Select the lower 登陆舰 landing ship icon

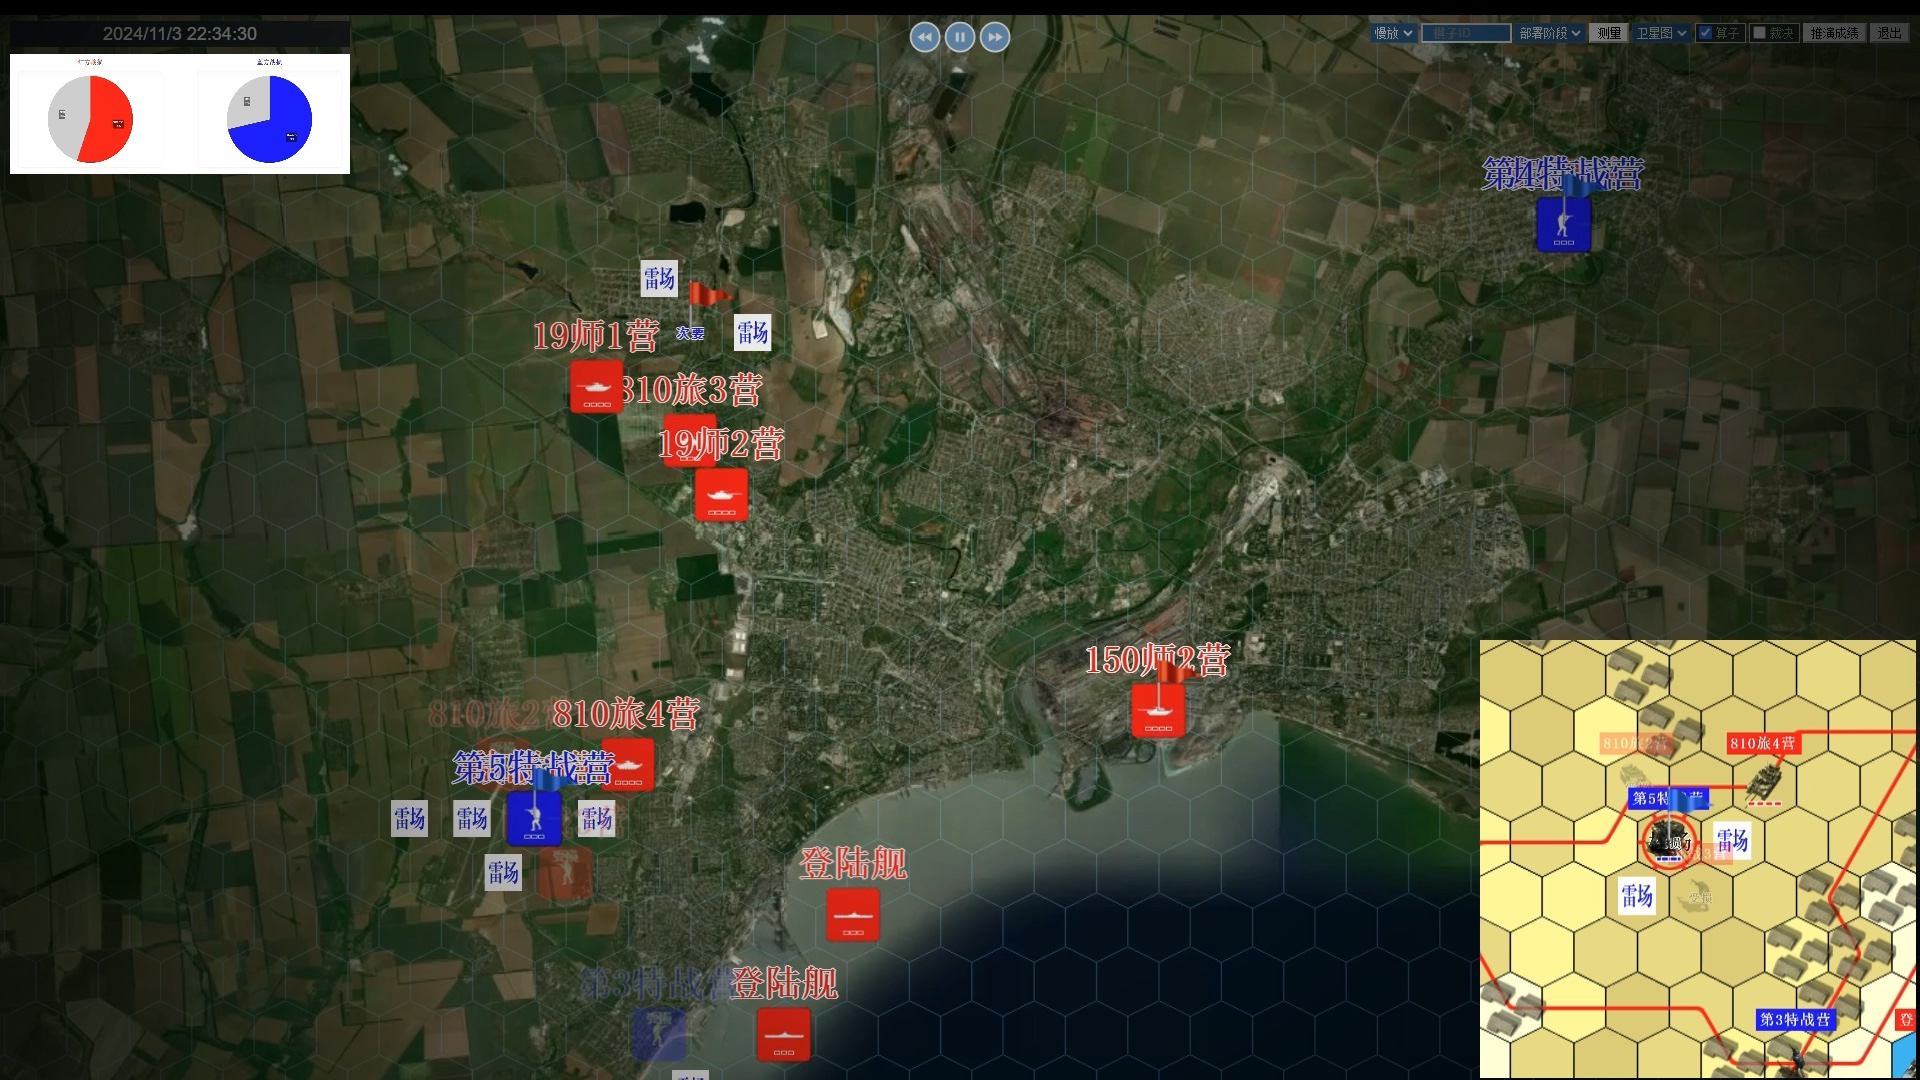(784, 1034)
